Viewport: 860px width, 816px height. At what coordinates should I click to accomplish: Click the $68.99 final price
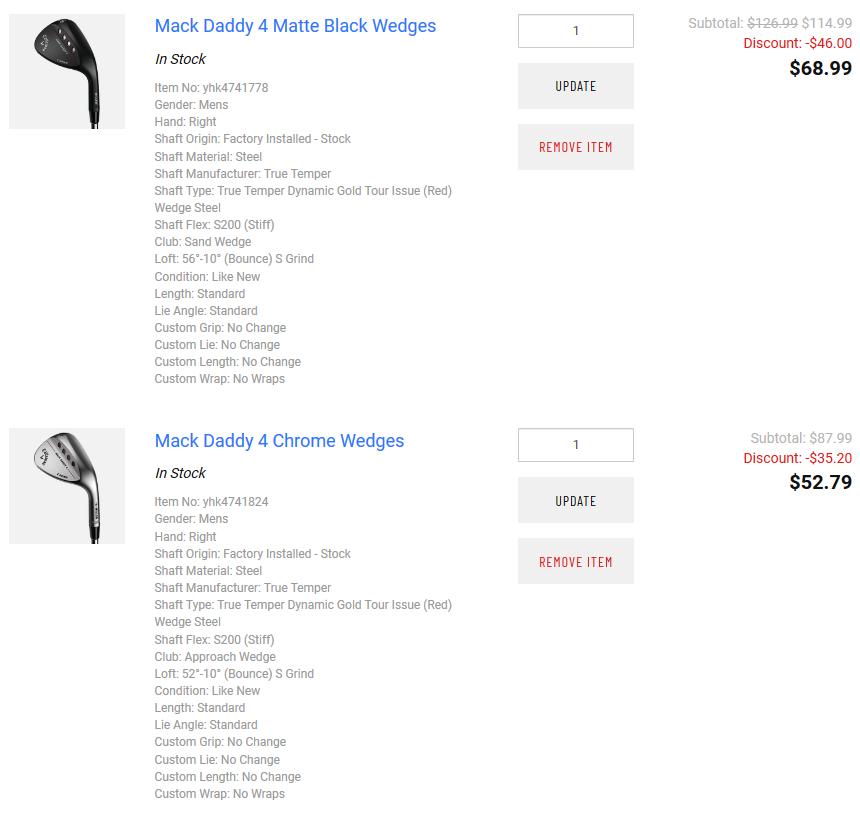point(820,68)
